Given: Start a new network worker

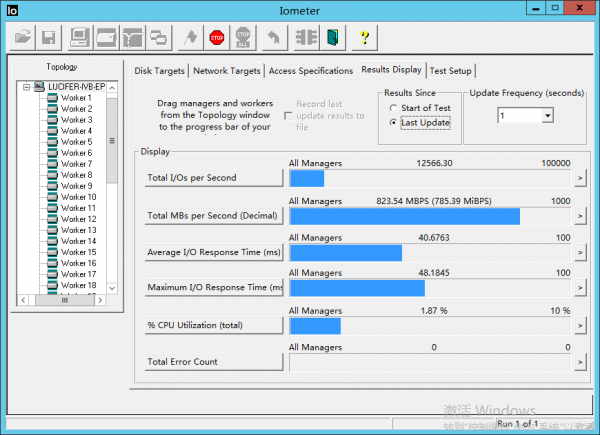Looking at the screenshot, I should 132,37.
